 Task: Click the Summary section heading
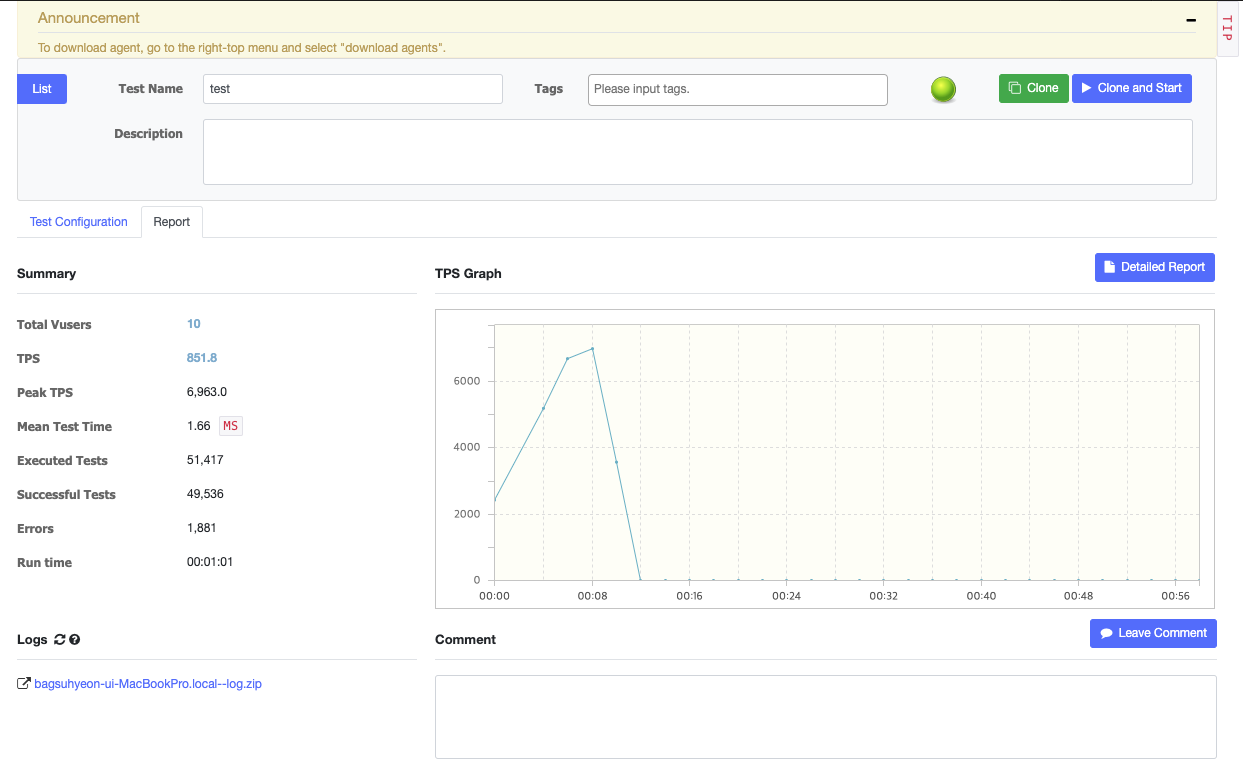pos(46,273)
